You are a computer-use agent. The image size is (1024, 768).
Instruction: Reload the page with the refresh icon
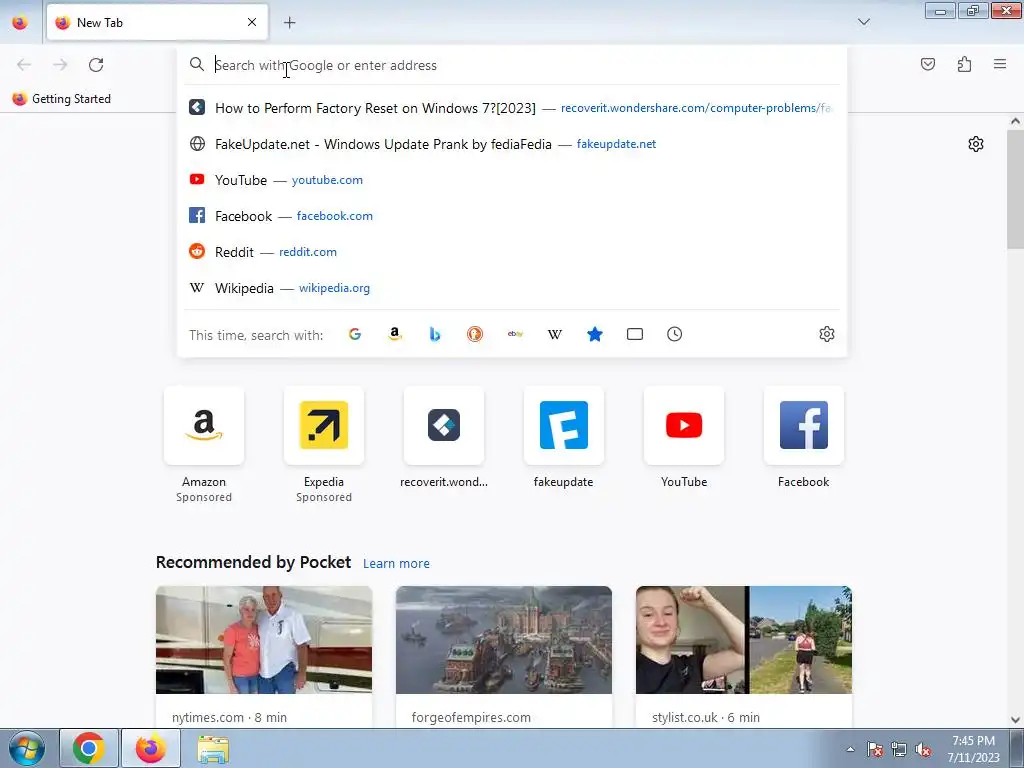[x=96, y=65]
